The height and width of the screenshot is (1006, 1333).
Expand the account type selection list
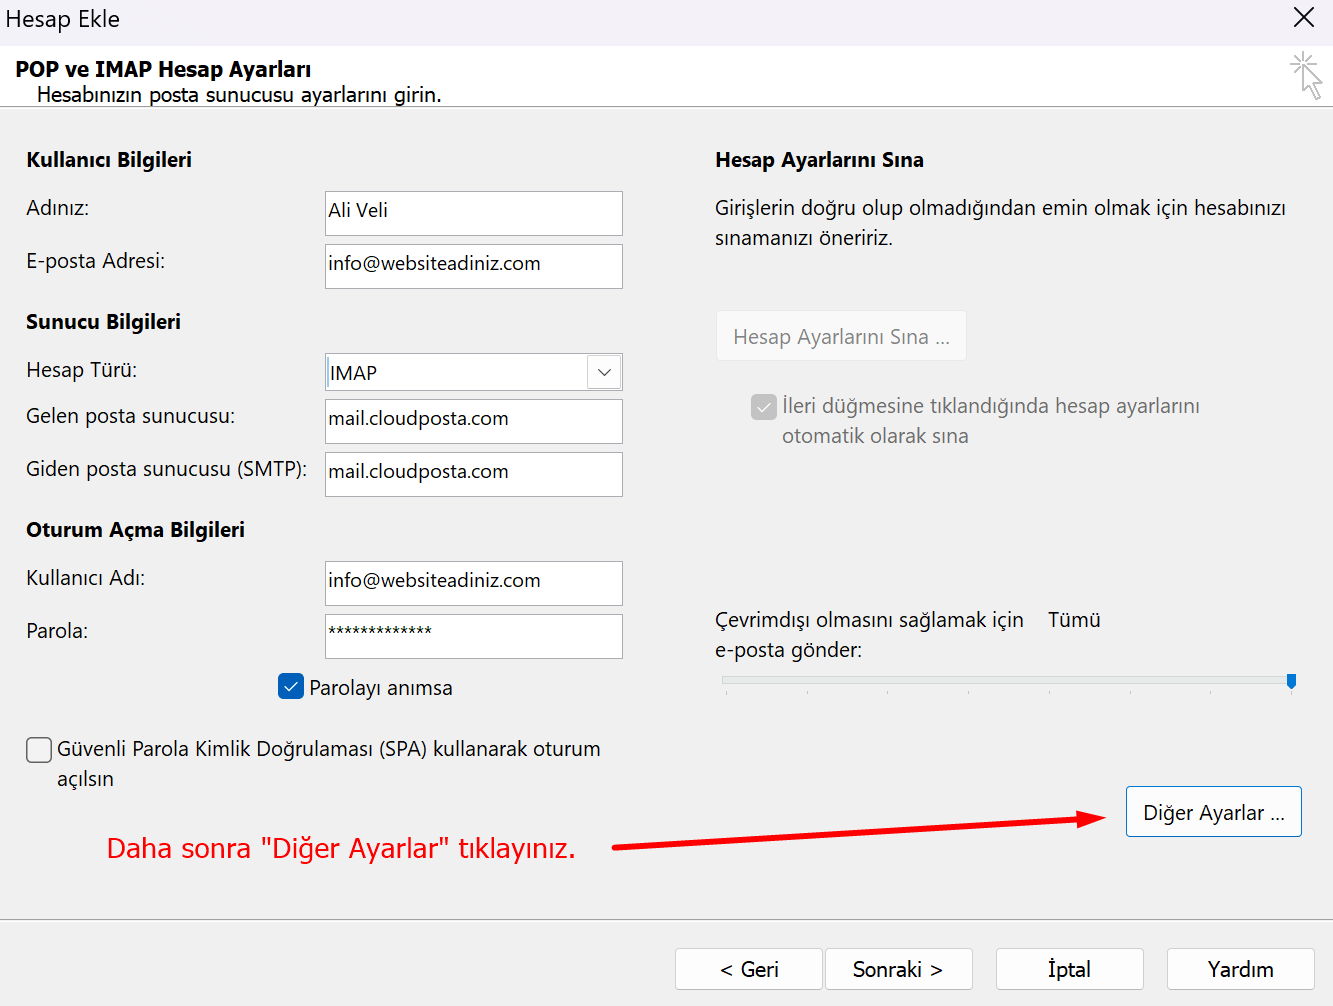pyautogui.click(x=603, y=371)
